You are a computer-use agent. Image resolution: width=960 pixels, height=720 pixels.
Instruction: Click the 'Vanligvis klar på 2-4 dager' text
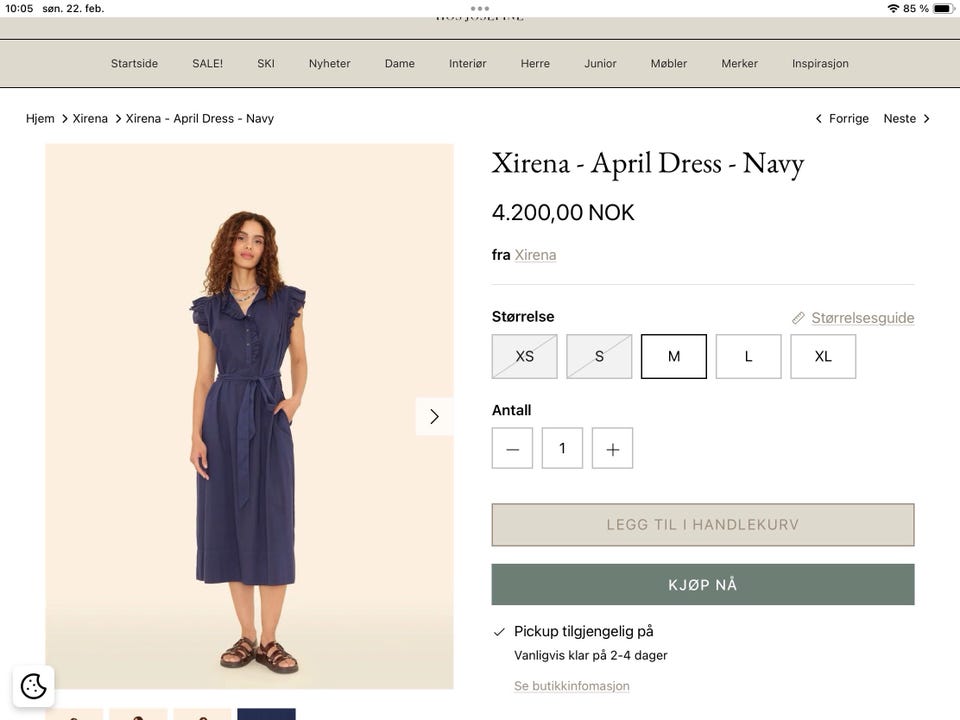591,655
